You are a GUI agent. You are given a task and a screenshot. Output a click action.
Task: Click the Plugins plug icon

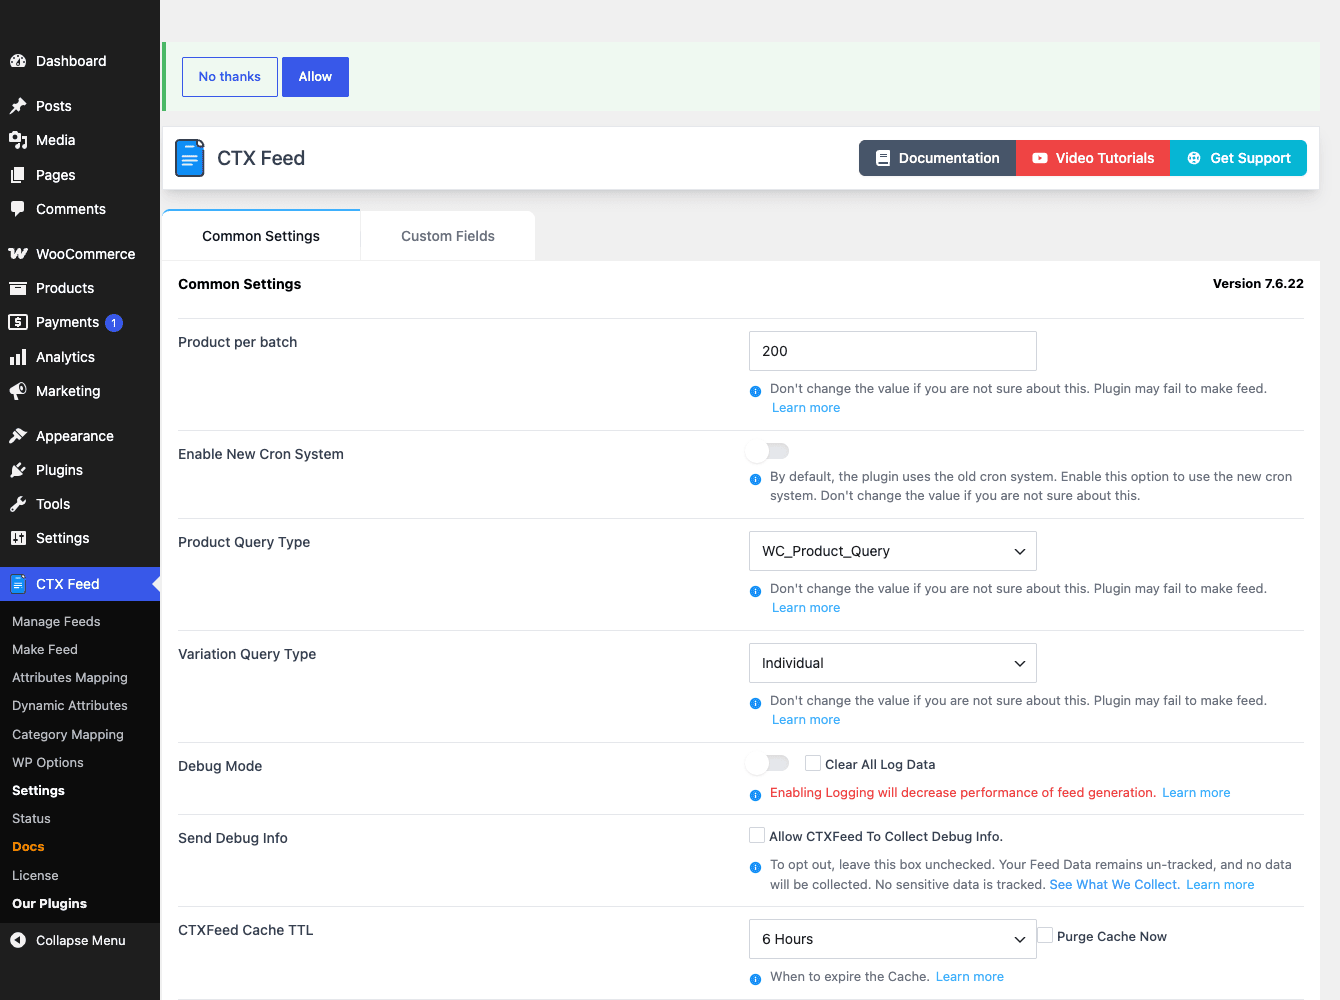(x=18, y=470)
